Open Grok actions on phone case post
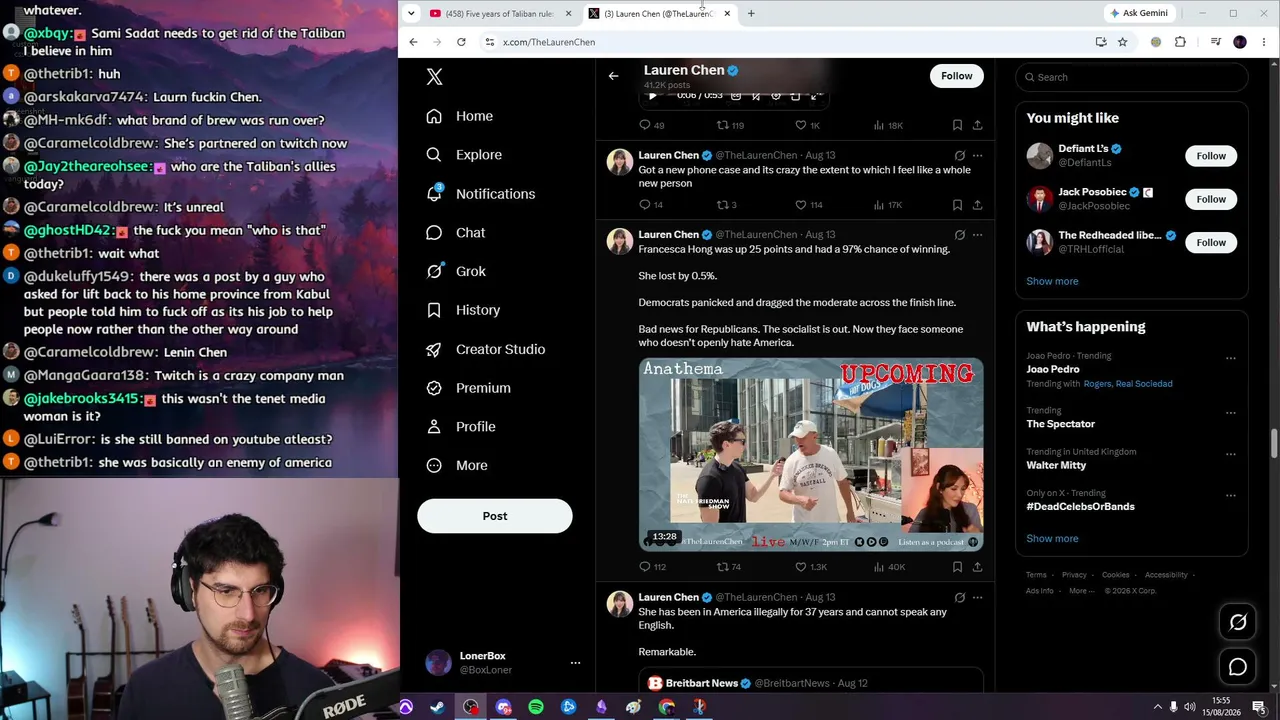1280x720 pixels. coord(959,155)
